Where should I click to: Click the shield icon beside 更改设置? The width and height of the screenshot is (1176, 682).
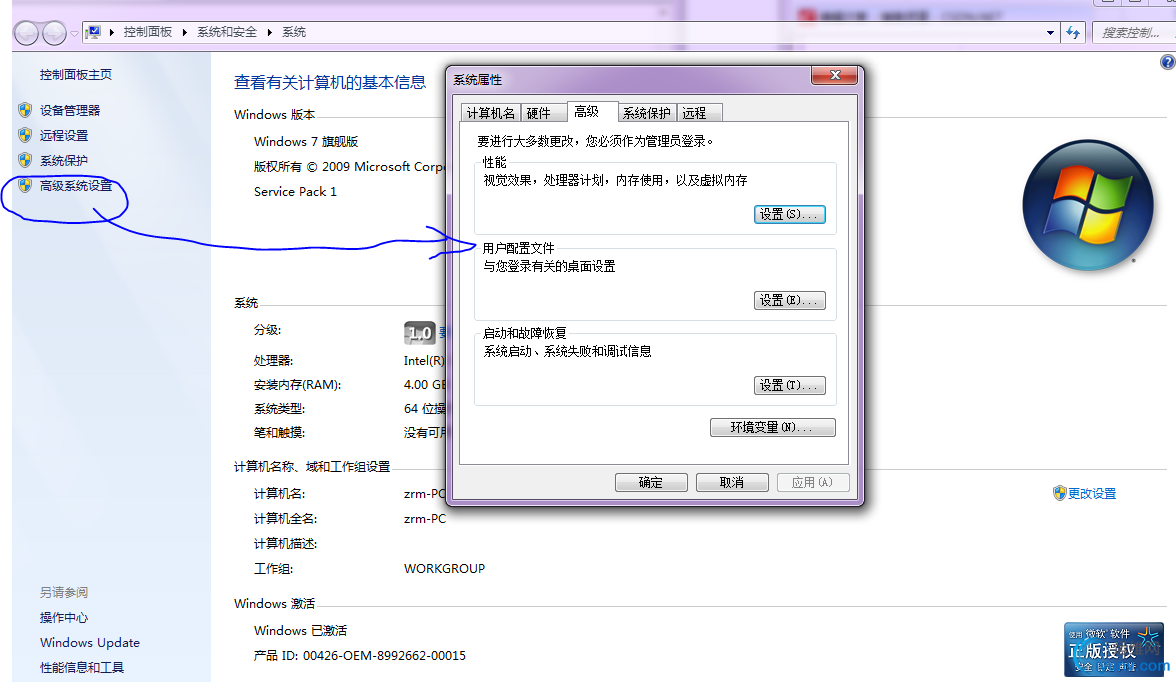tap(1060, 493)
